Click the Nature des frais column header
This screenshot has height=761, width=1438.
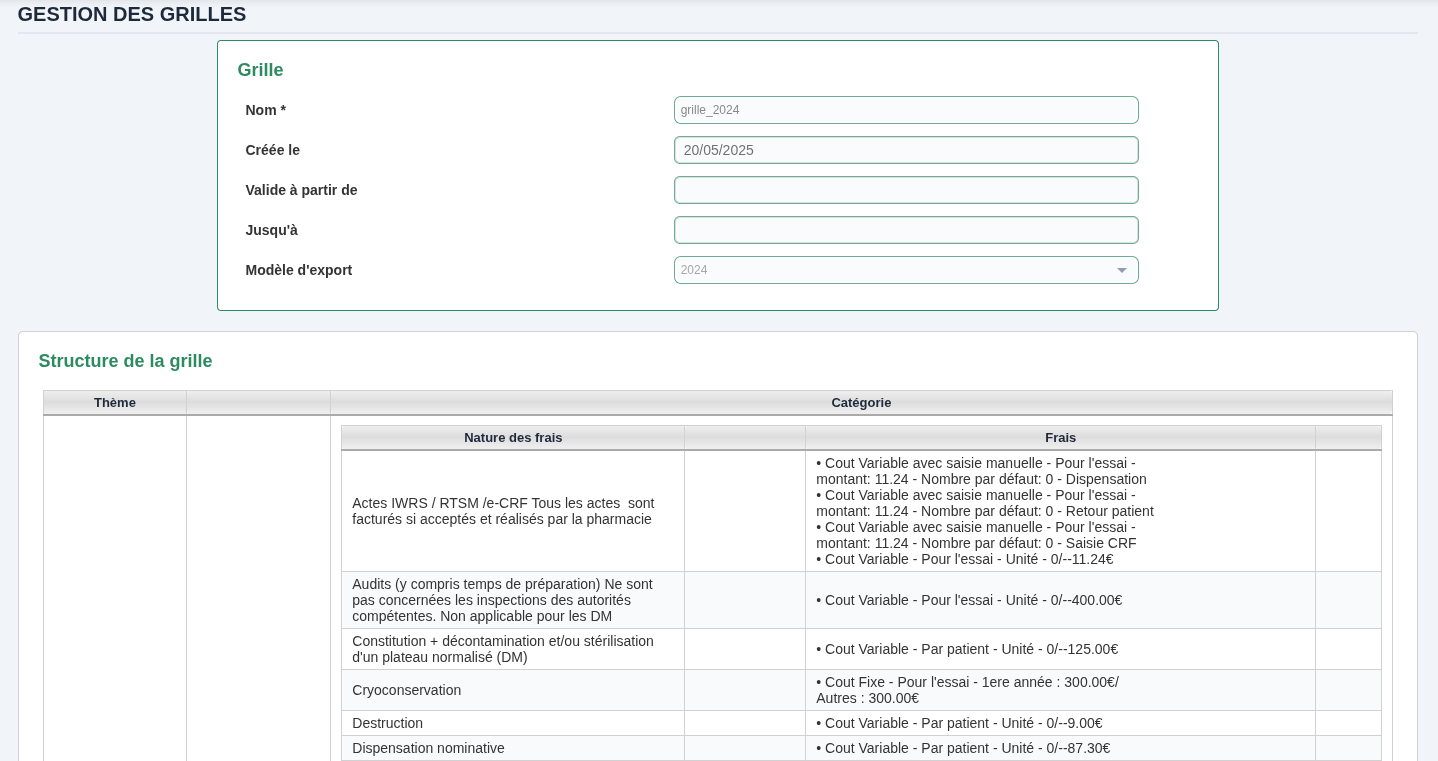[512, 438]
